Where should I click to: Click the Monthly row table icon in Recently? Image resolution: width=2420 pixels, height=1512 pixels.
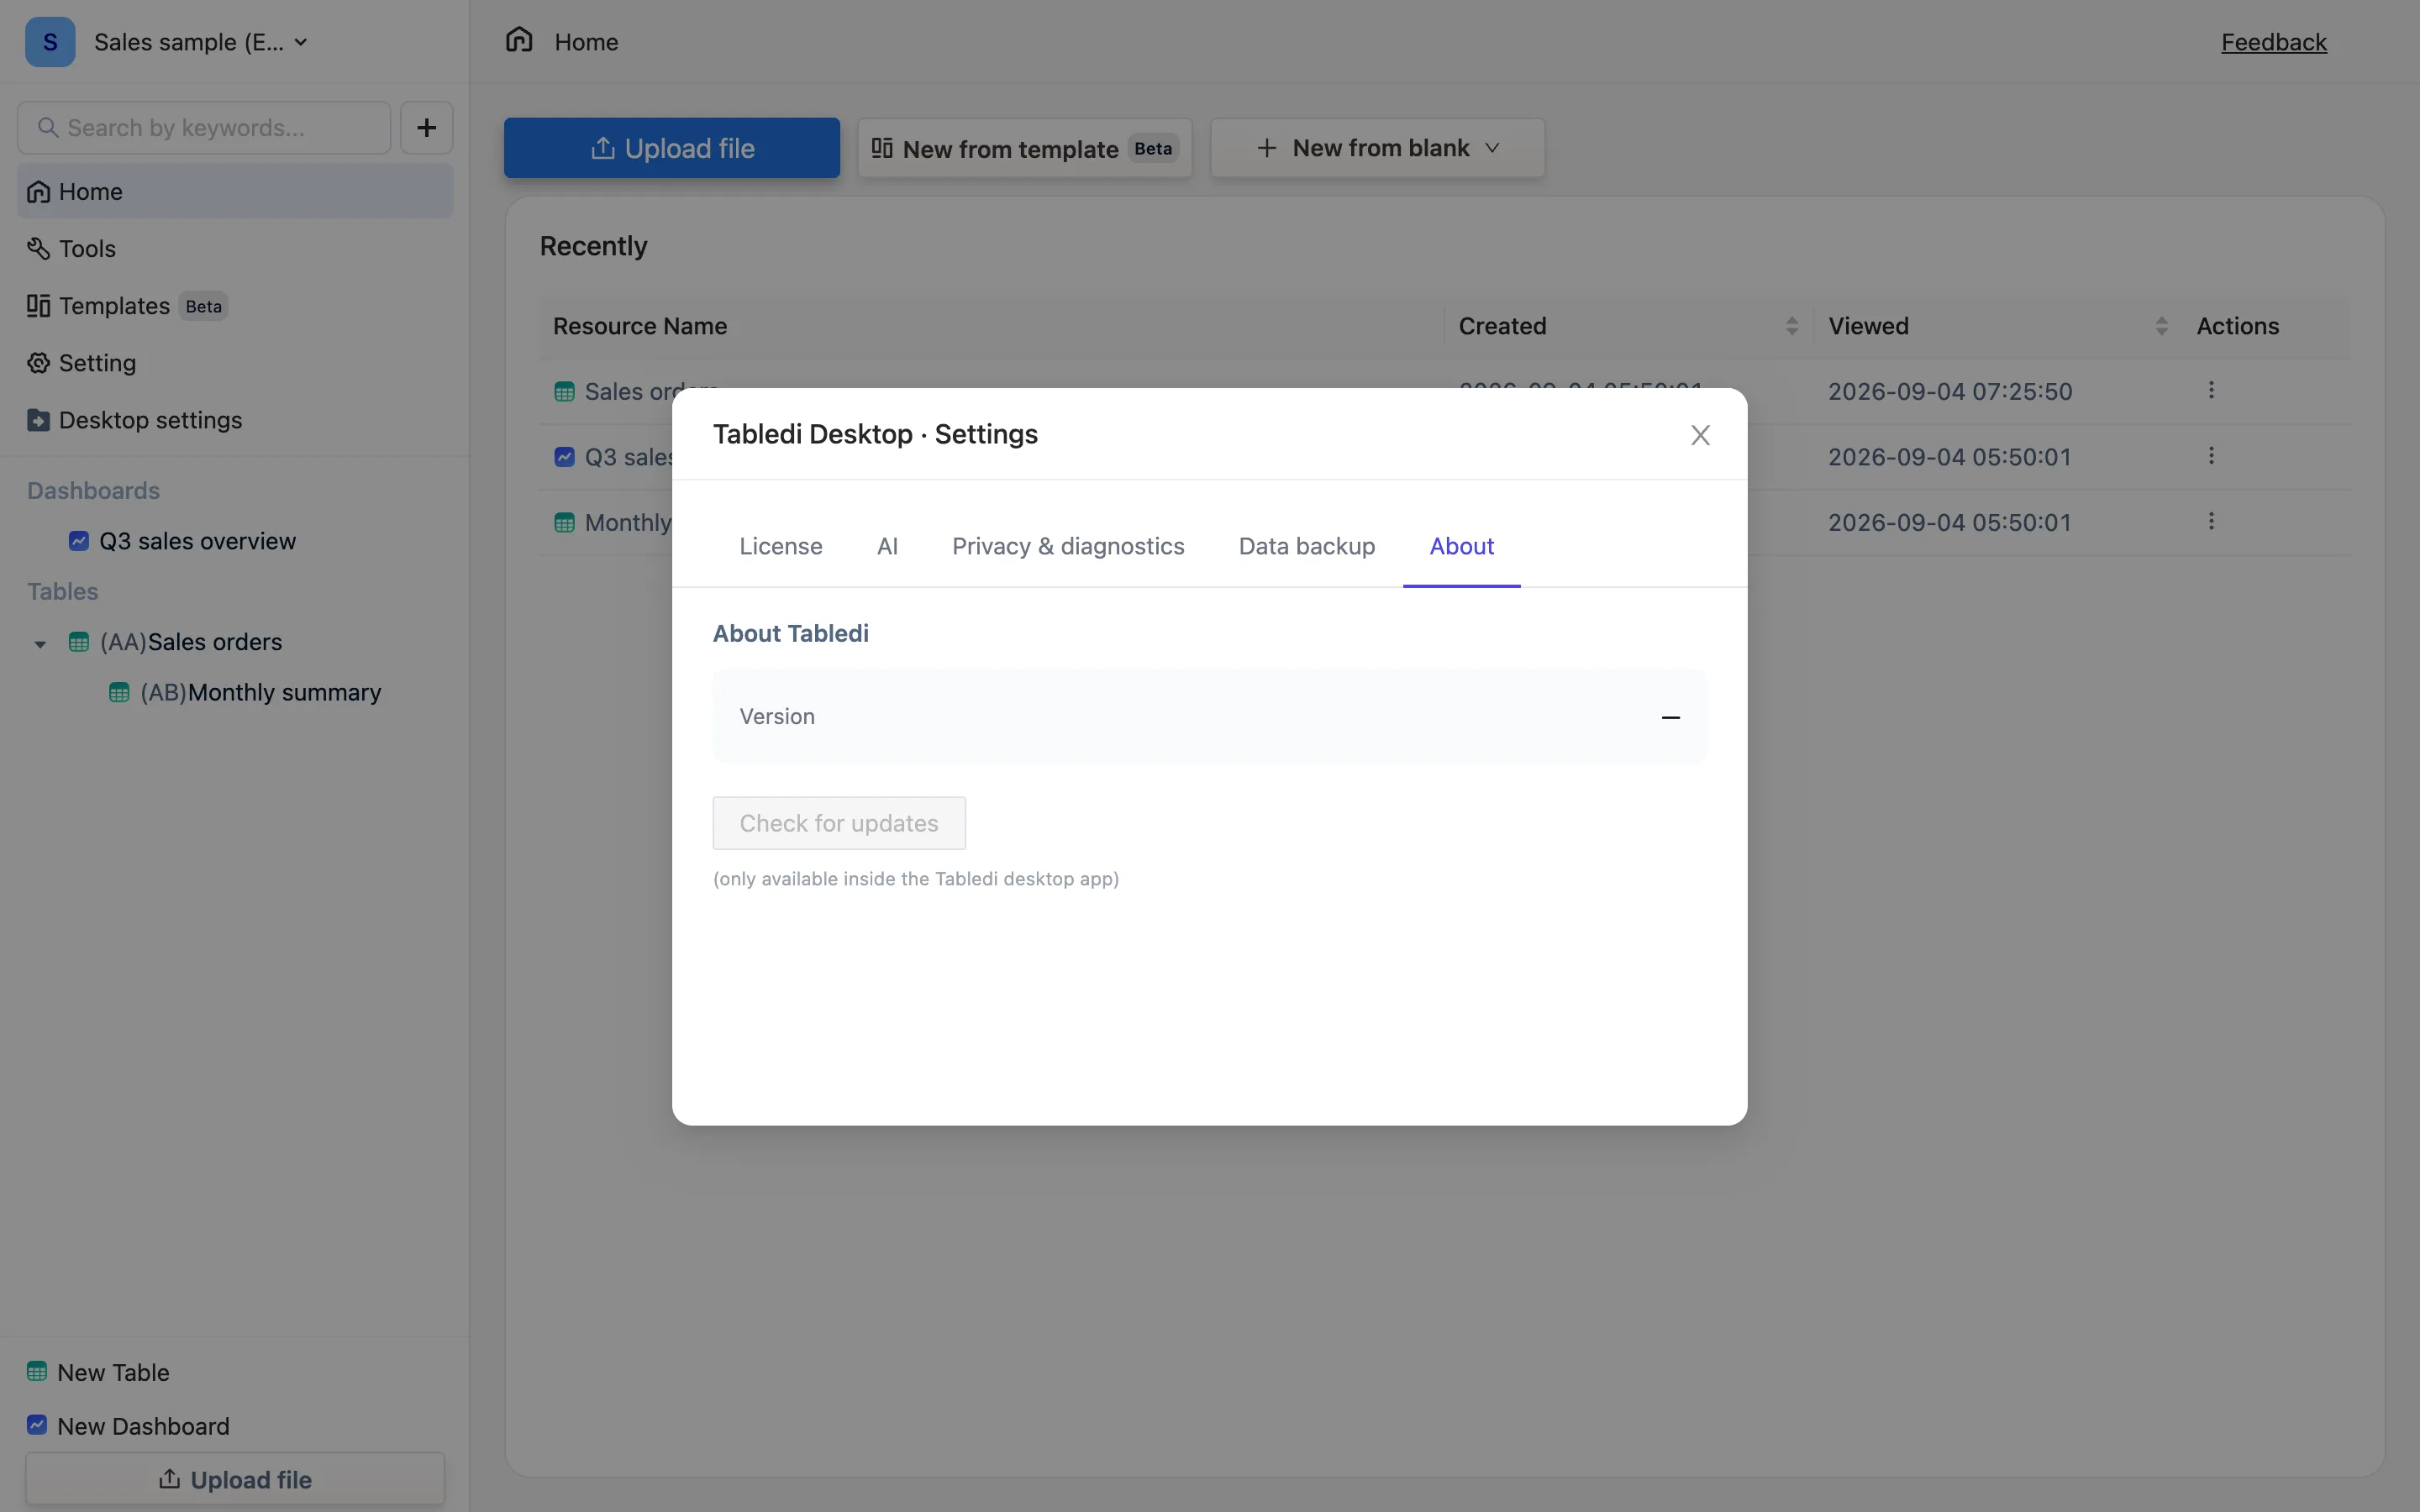564,523
